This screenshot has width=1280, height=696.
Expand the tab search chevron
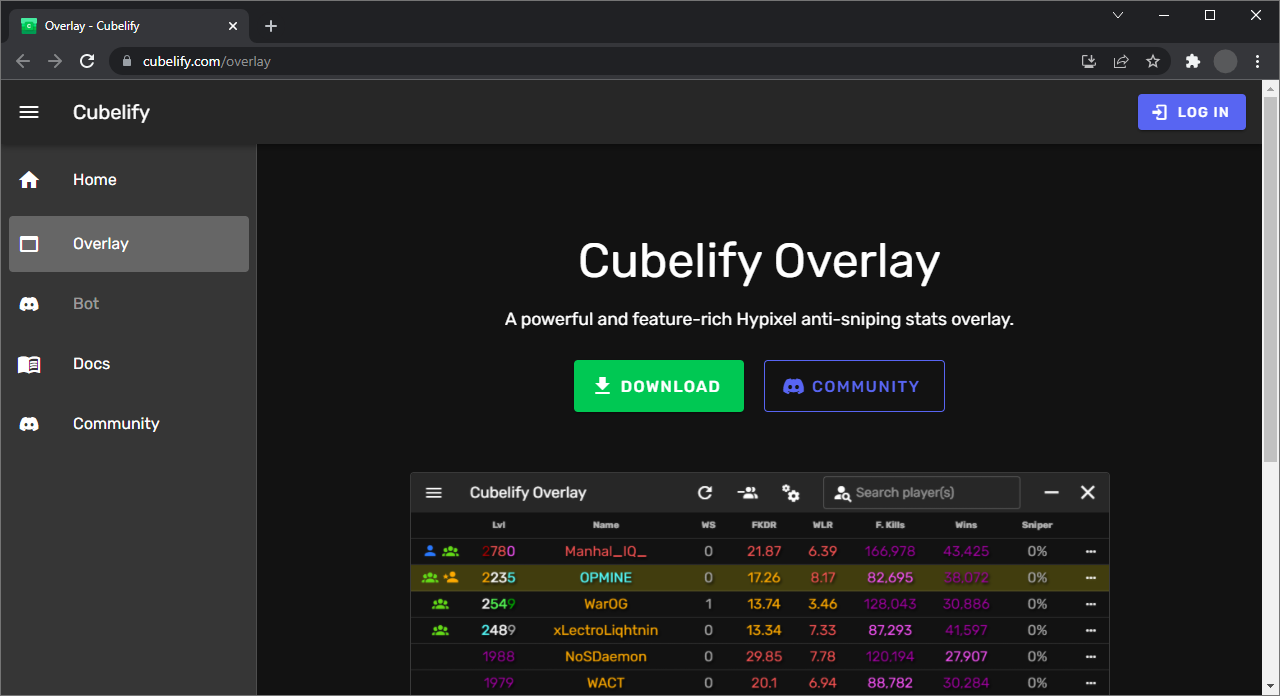coord(1118,15)
